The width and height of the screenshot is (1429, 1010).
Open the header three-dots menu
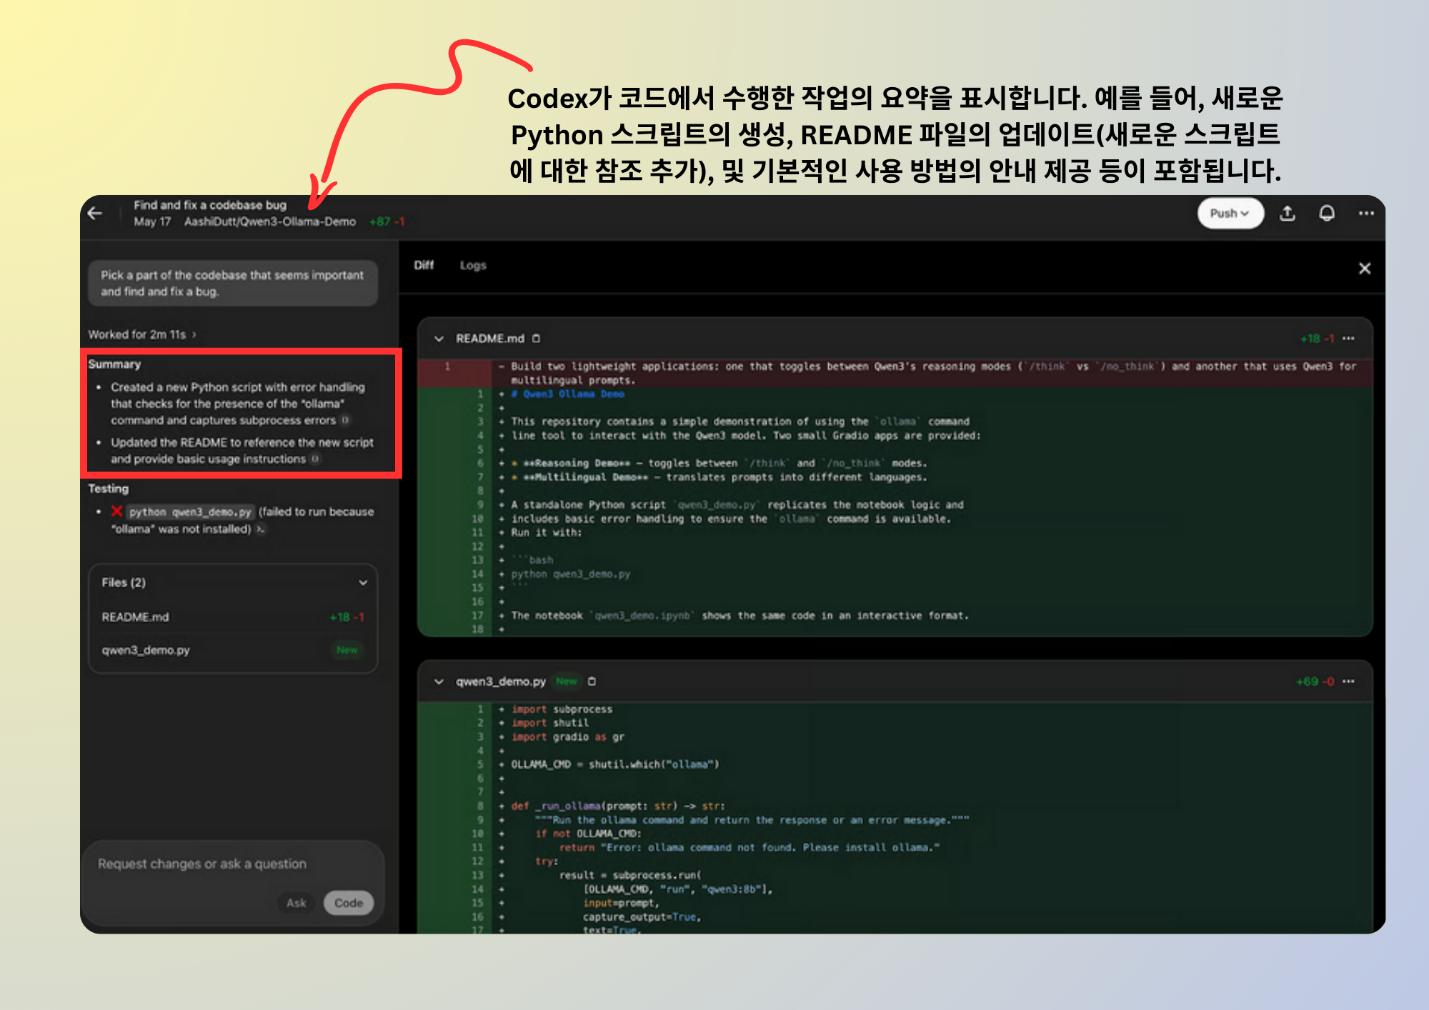[x=1366, y=213]
